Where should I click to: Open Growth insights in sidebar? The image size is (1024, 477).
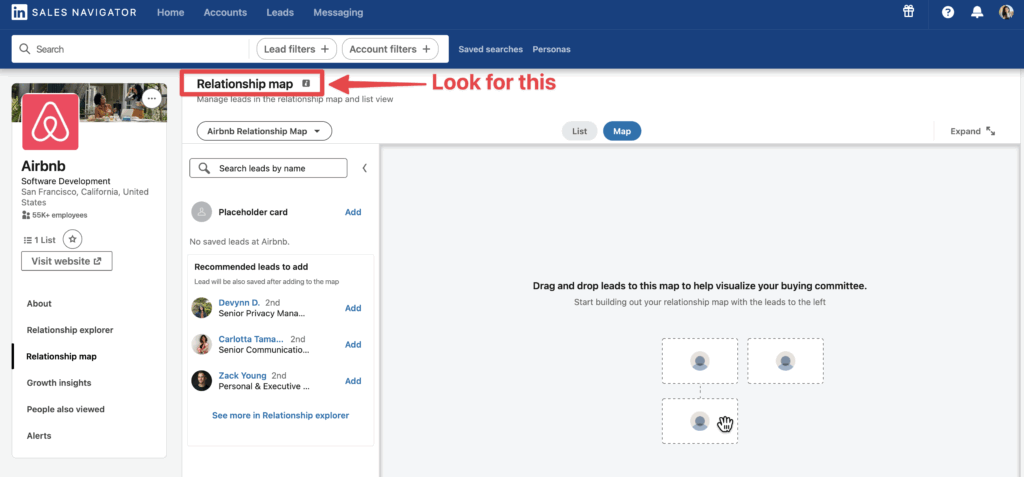[x=59, y=383]
